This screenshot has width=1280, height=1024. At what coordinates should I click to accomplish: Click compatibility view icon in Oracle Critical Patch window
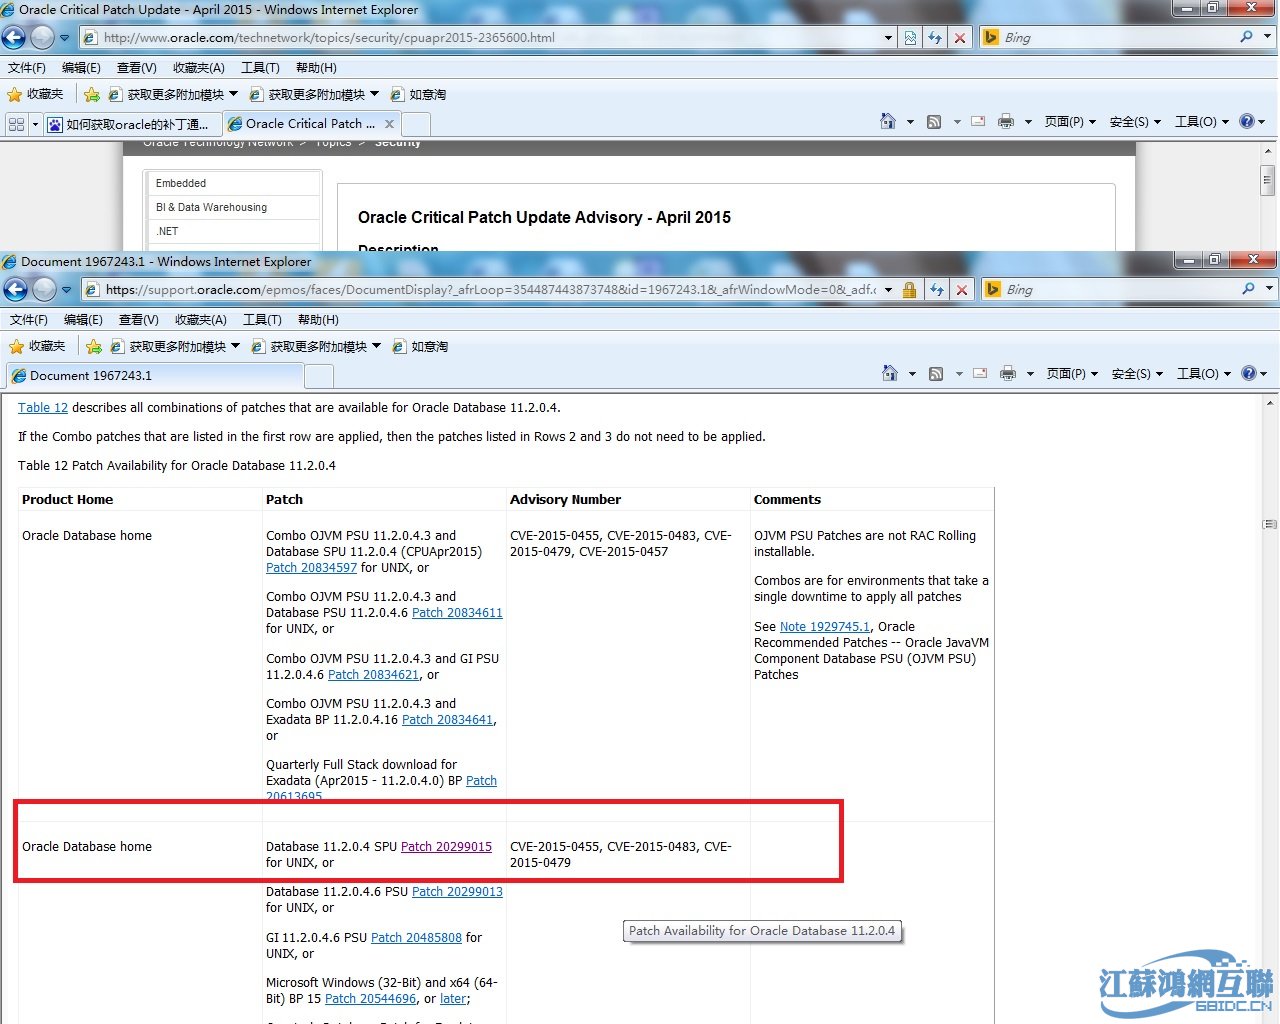coord(910,38)
